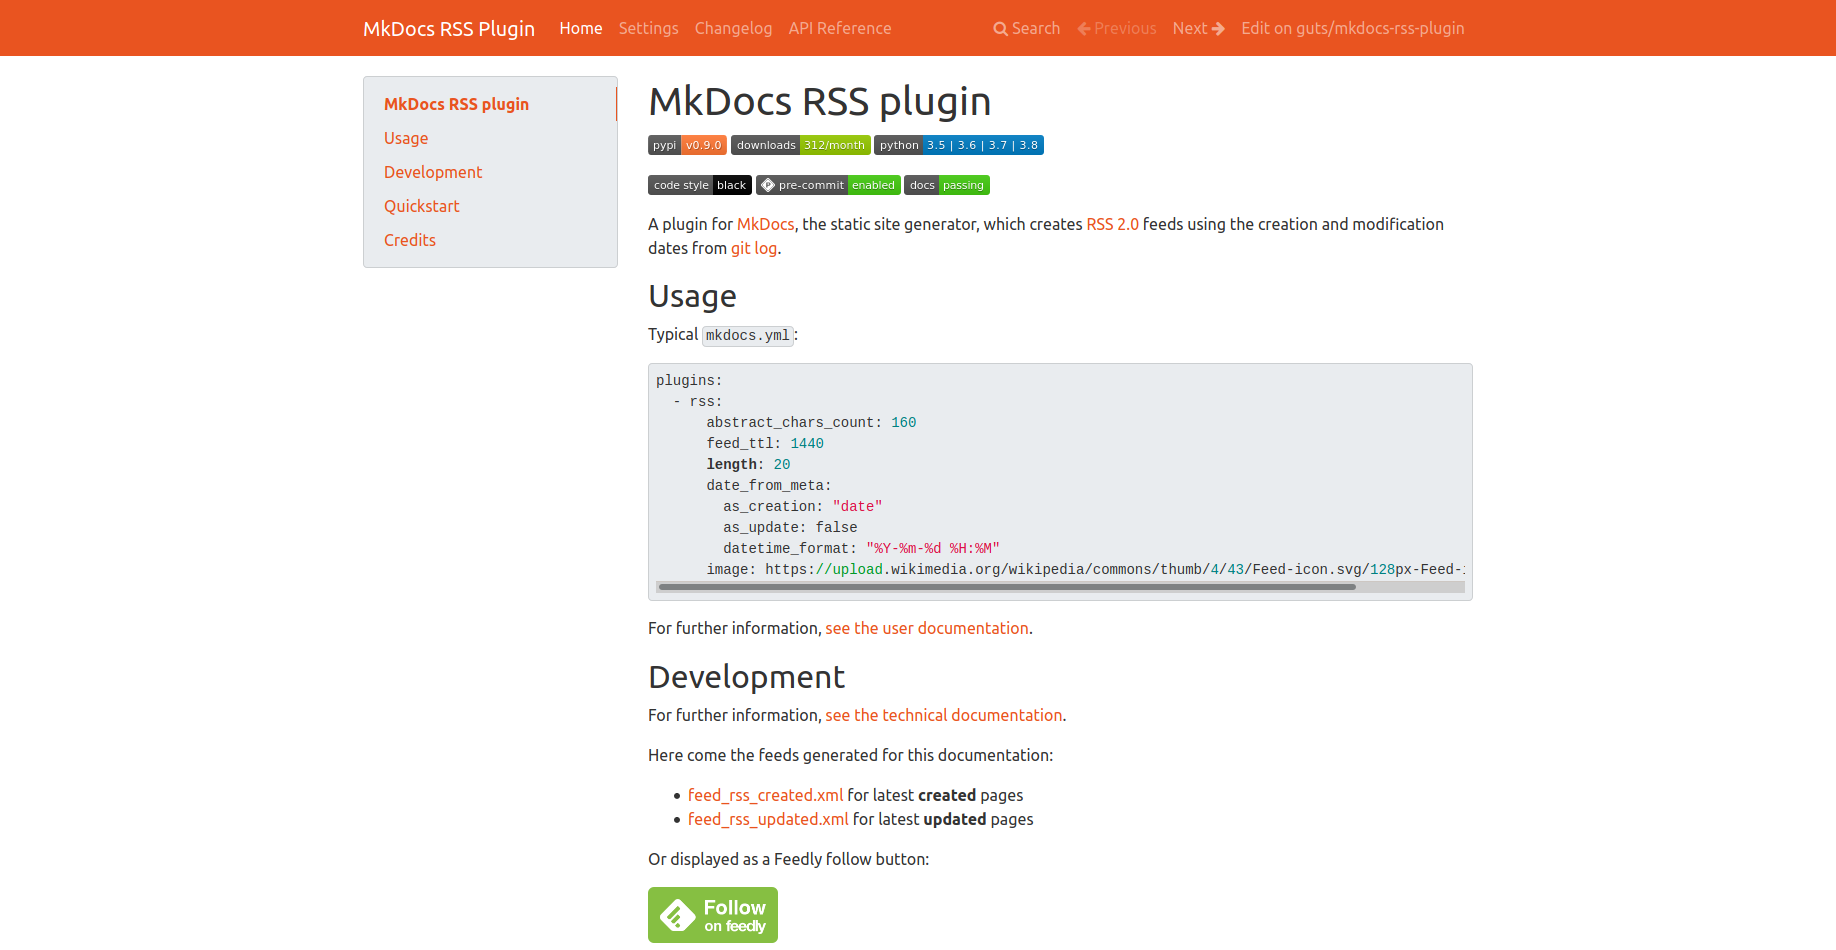Go to the Next page

click(1198, 28)
